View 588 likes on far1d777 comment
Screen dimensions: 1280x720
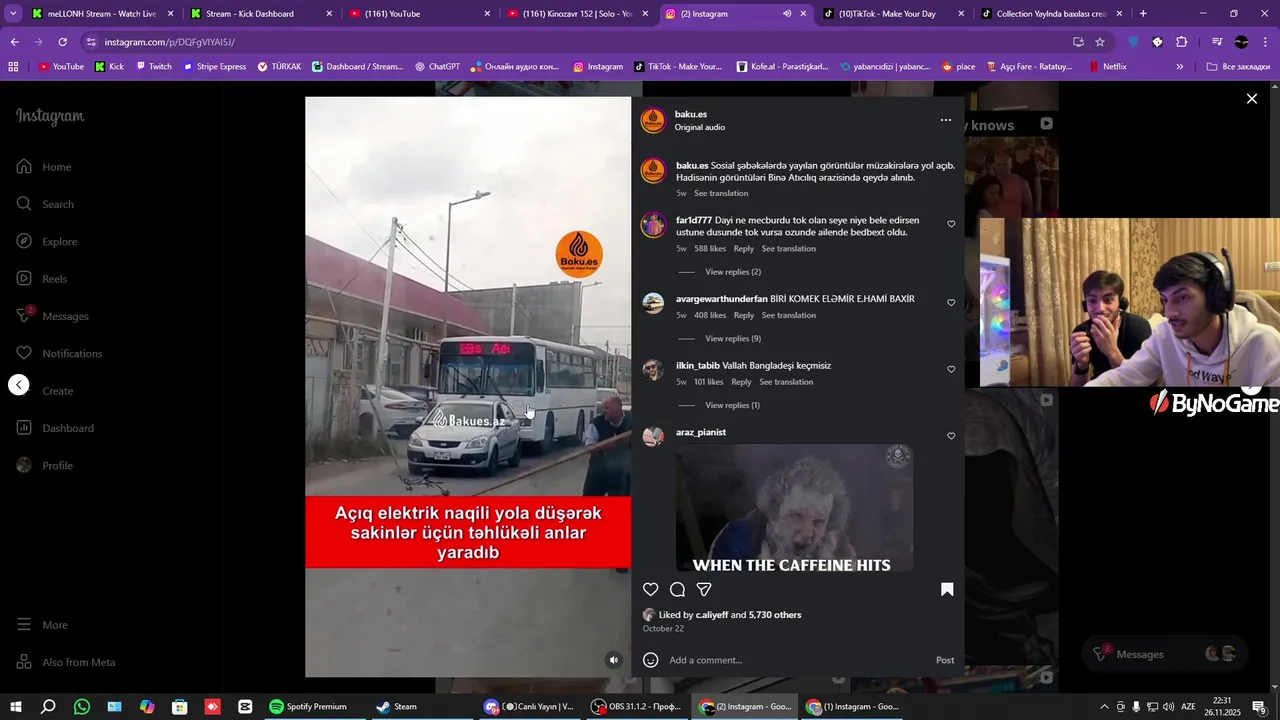click(x=710, y=249)
